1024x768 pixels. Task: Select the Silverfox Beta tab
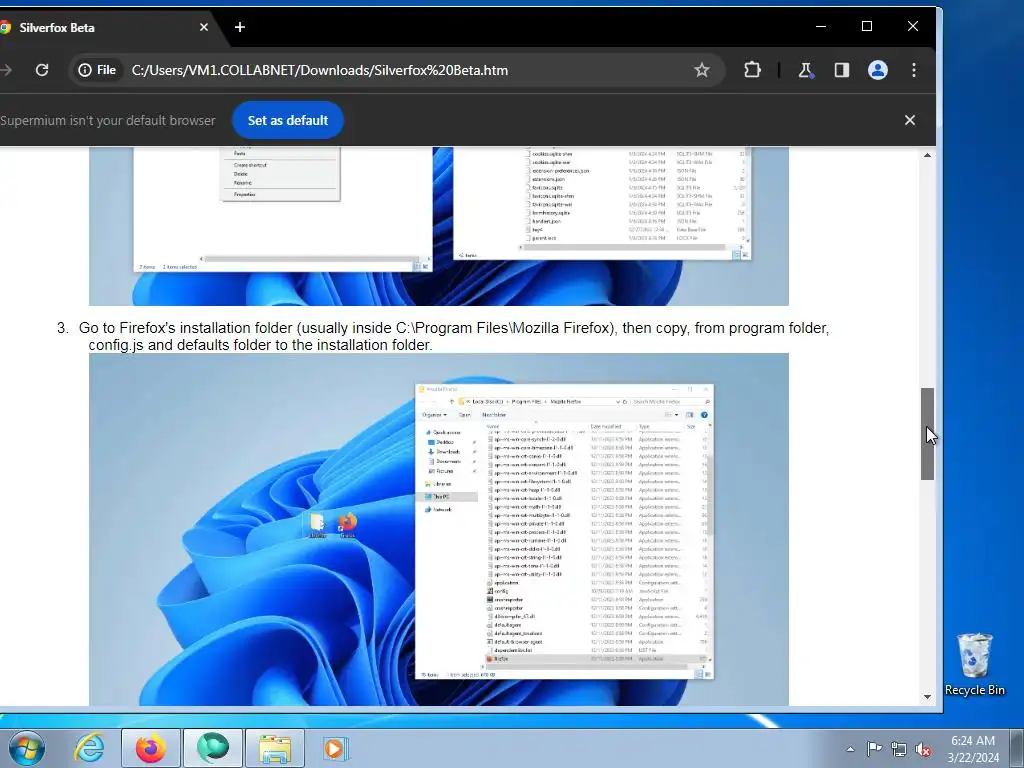[104, 27]
